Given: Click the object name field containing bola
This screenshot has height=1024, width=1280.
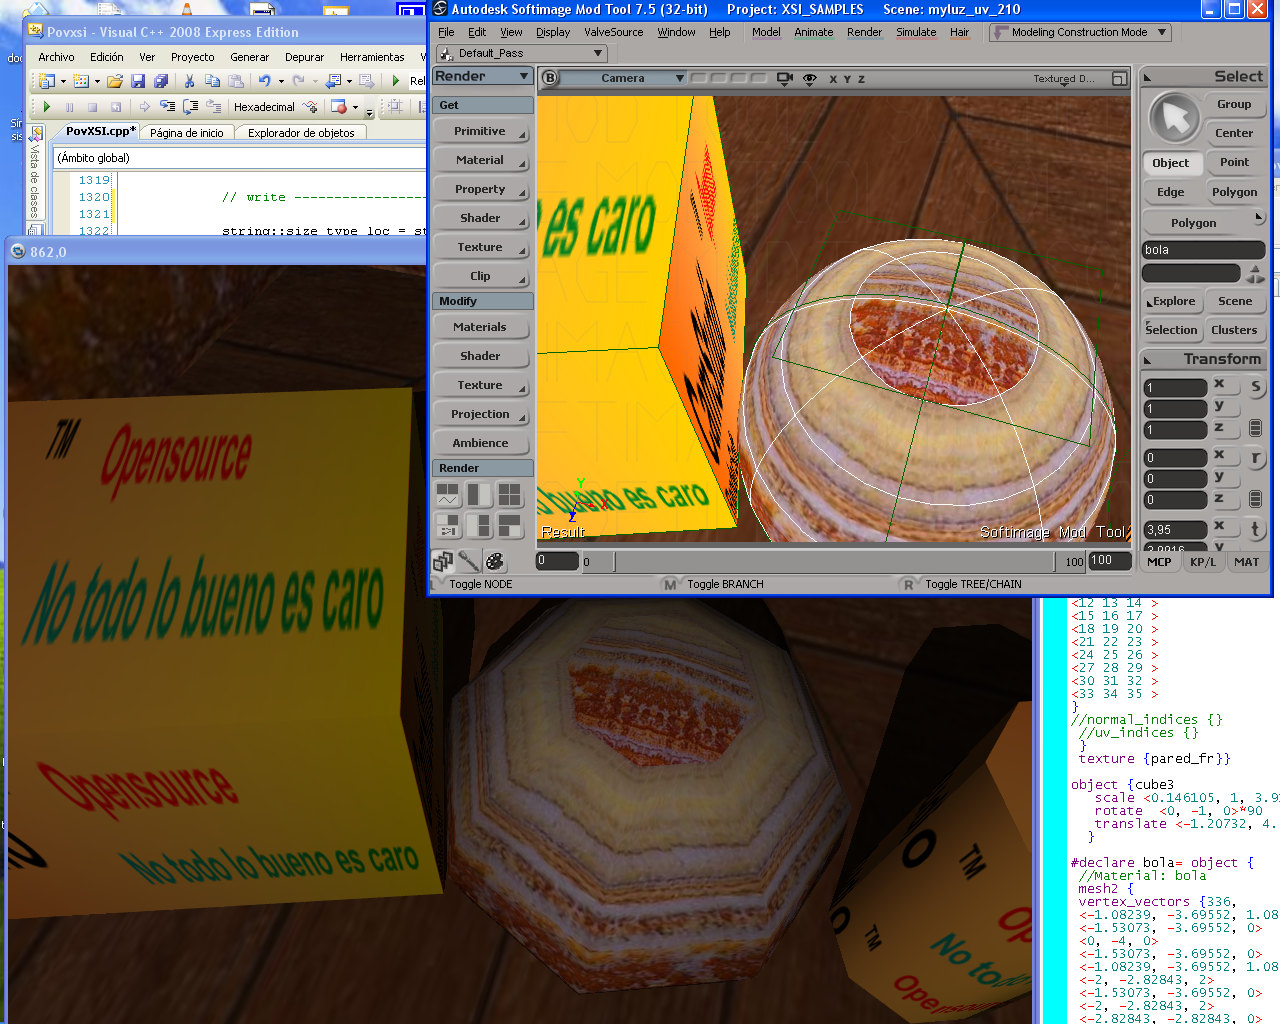Looking at the screenshot, I should coord(1204,250).
